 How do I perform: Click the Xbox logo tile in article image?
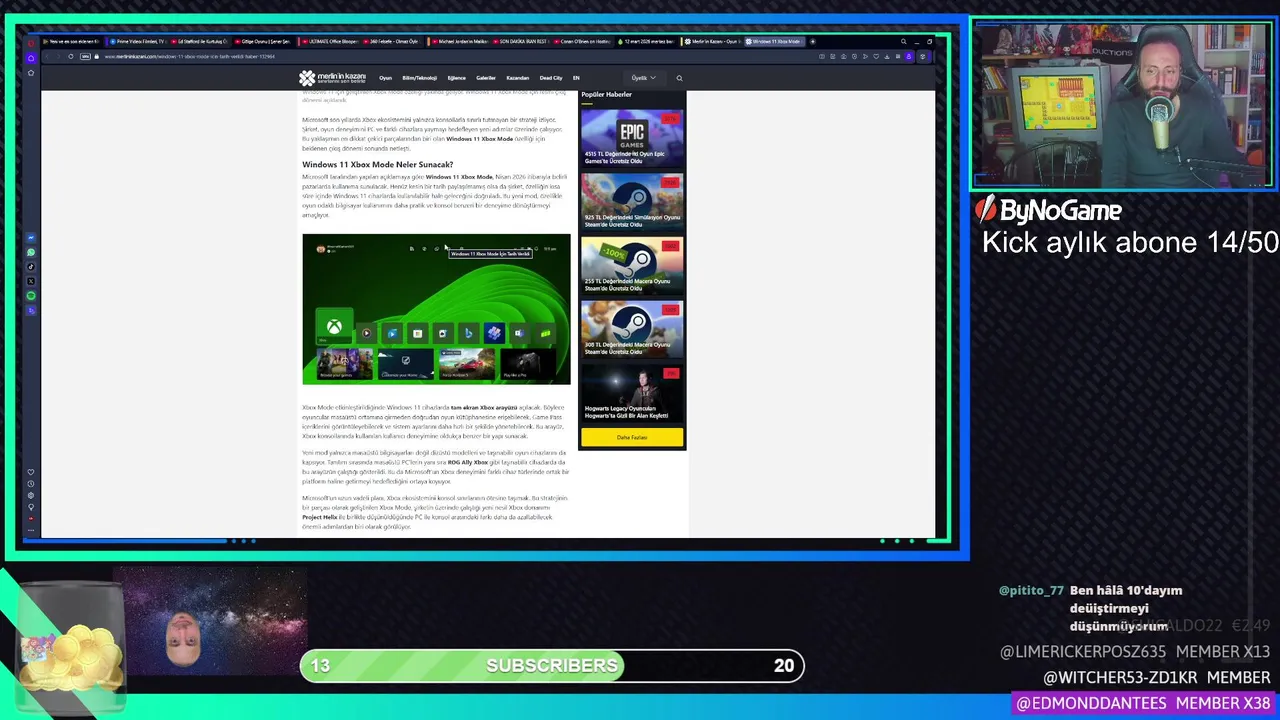334,328
